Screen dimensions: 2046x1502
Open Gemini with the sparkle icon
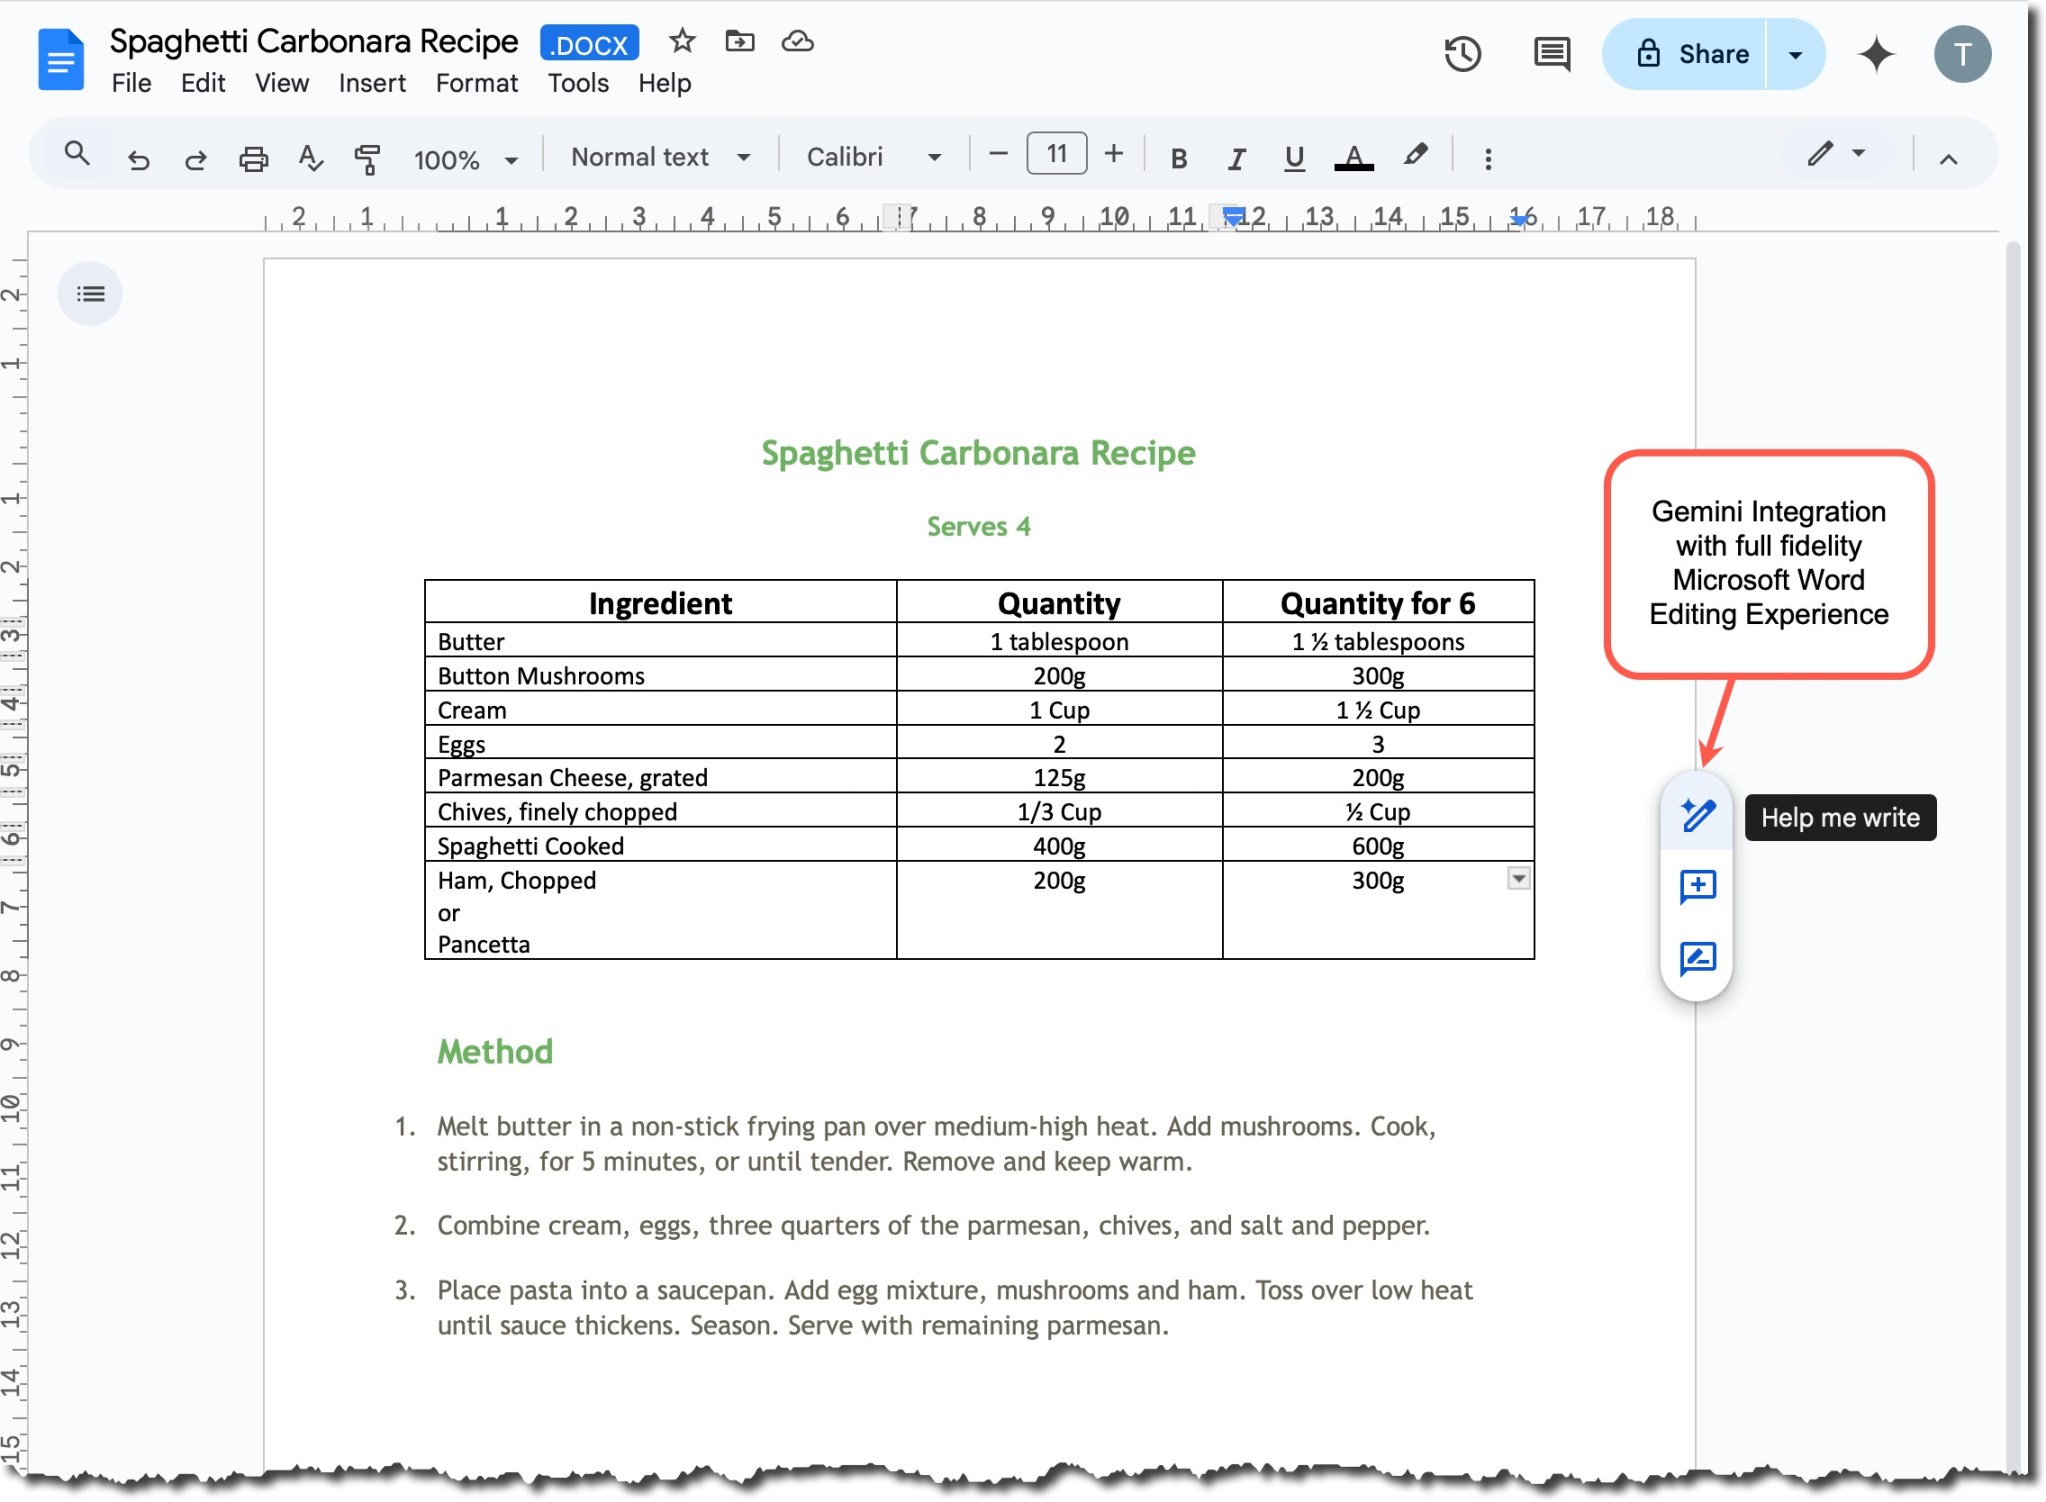click(x=1878, y=55)
